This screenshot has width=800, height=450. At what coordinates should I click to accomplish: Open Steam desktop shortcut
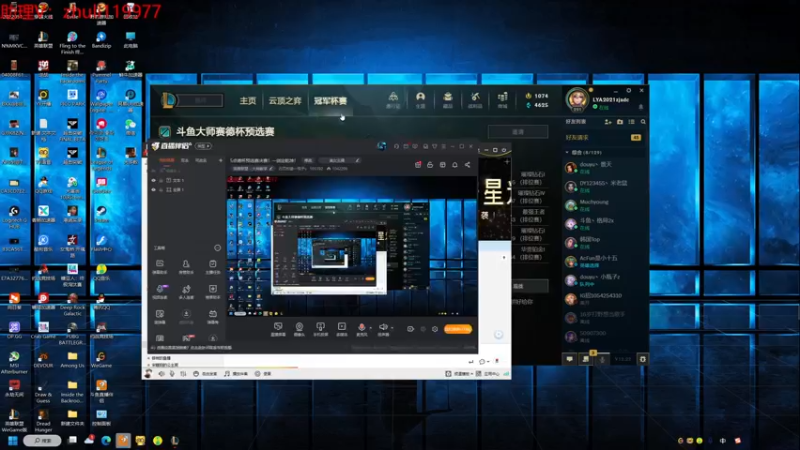coord(101,214)
